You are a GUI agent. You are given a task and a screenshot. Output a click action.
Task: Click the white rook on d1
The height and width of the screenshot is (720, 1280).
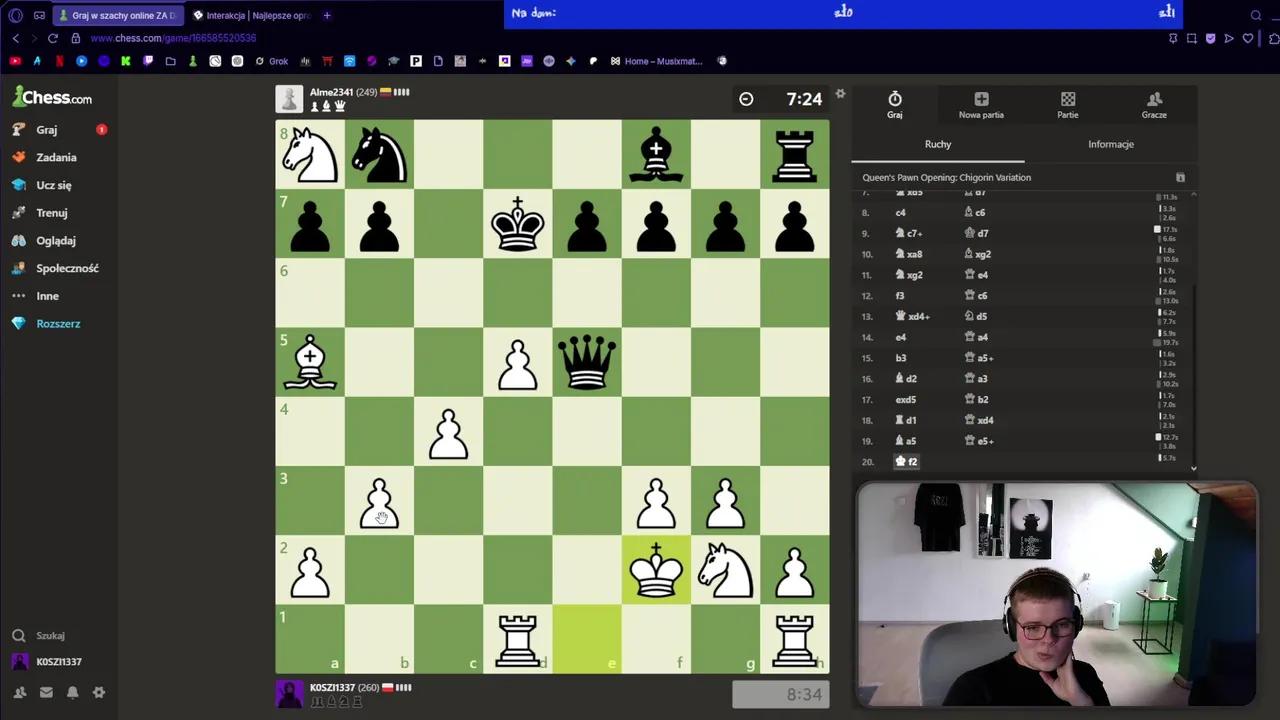click(x=518, y=639)
